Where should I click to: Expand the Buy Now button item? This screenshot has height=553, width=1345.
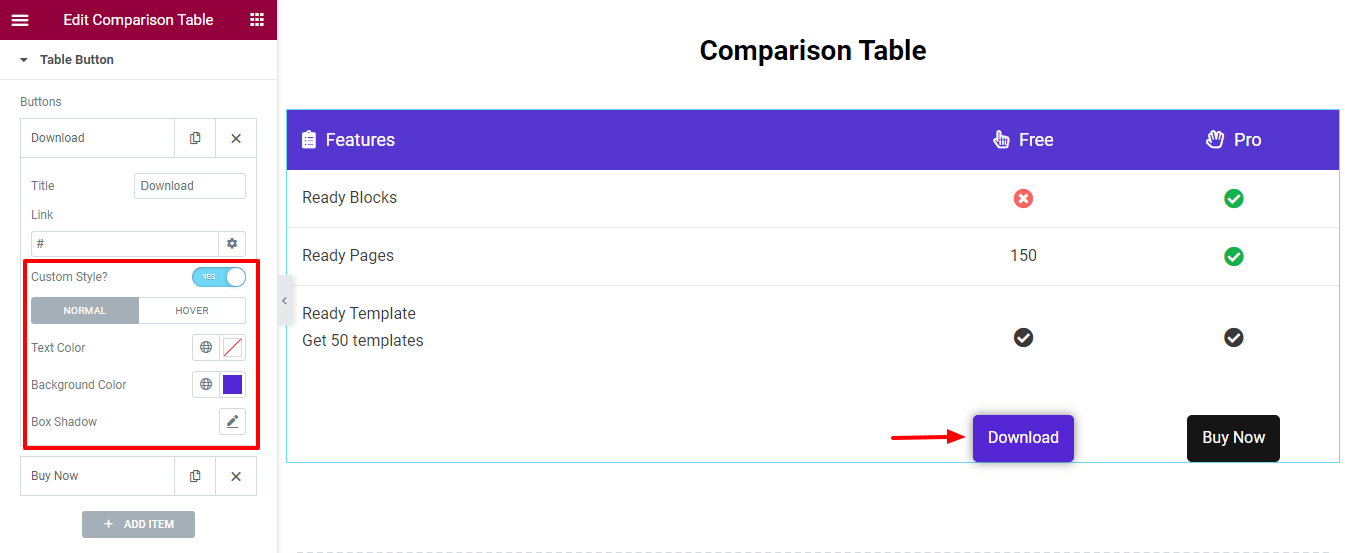[96, 476]
